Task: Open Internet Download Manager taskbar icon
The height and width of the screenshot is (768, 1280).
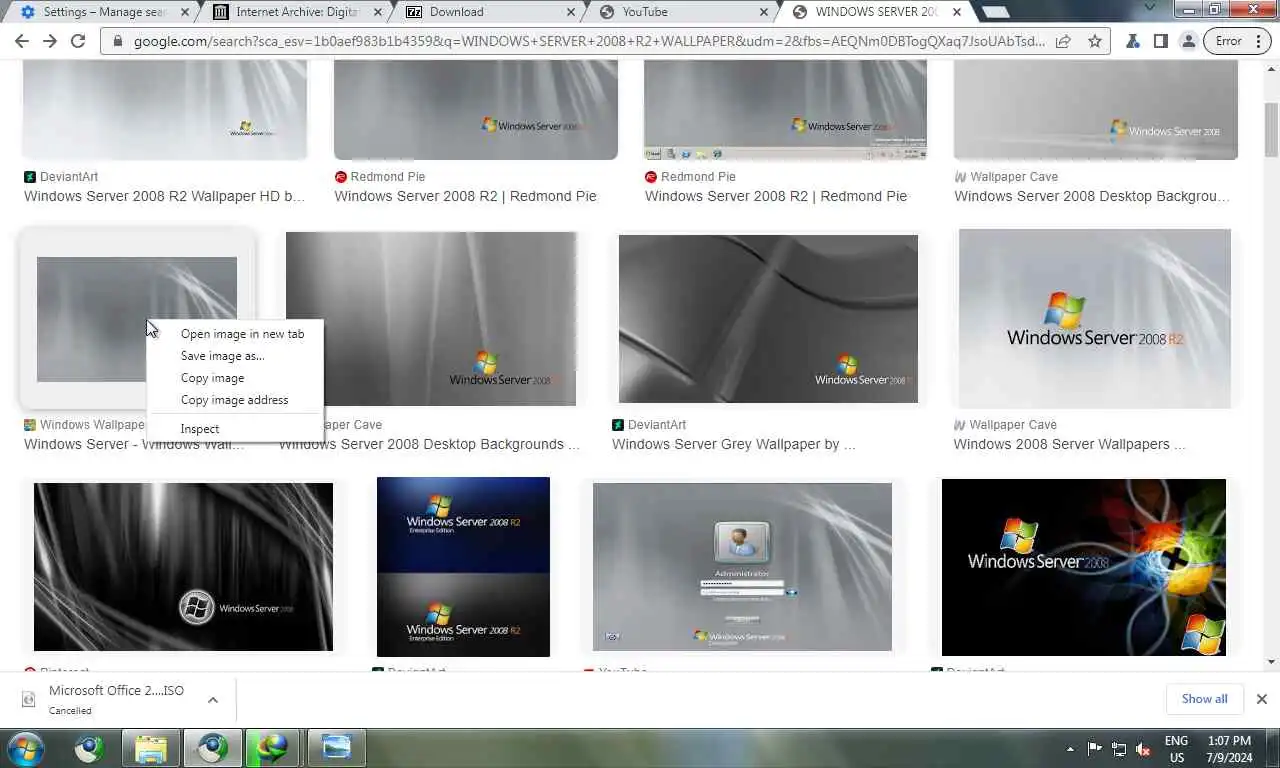Action: [x=272, y=748]
